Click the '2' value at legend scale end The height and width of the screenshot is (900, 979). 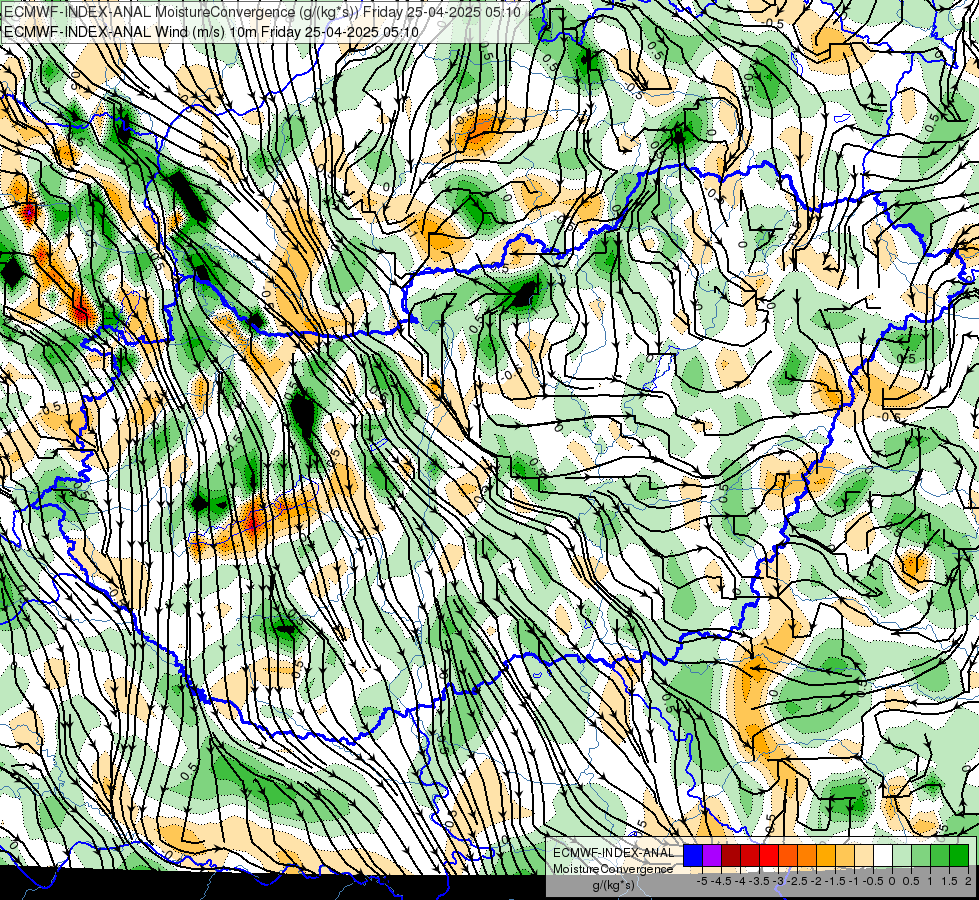coord(968,881)
